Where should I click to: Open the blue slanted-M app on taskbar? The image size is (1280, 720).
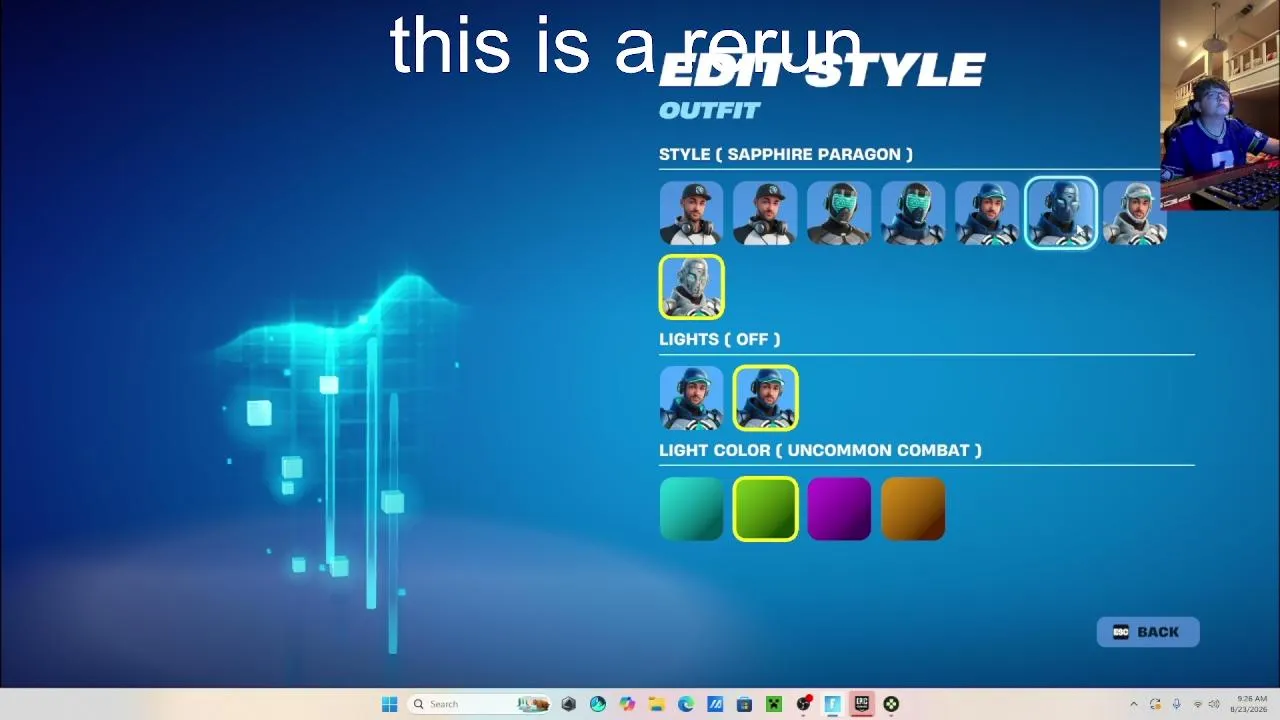(715, 704)
